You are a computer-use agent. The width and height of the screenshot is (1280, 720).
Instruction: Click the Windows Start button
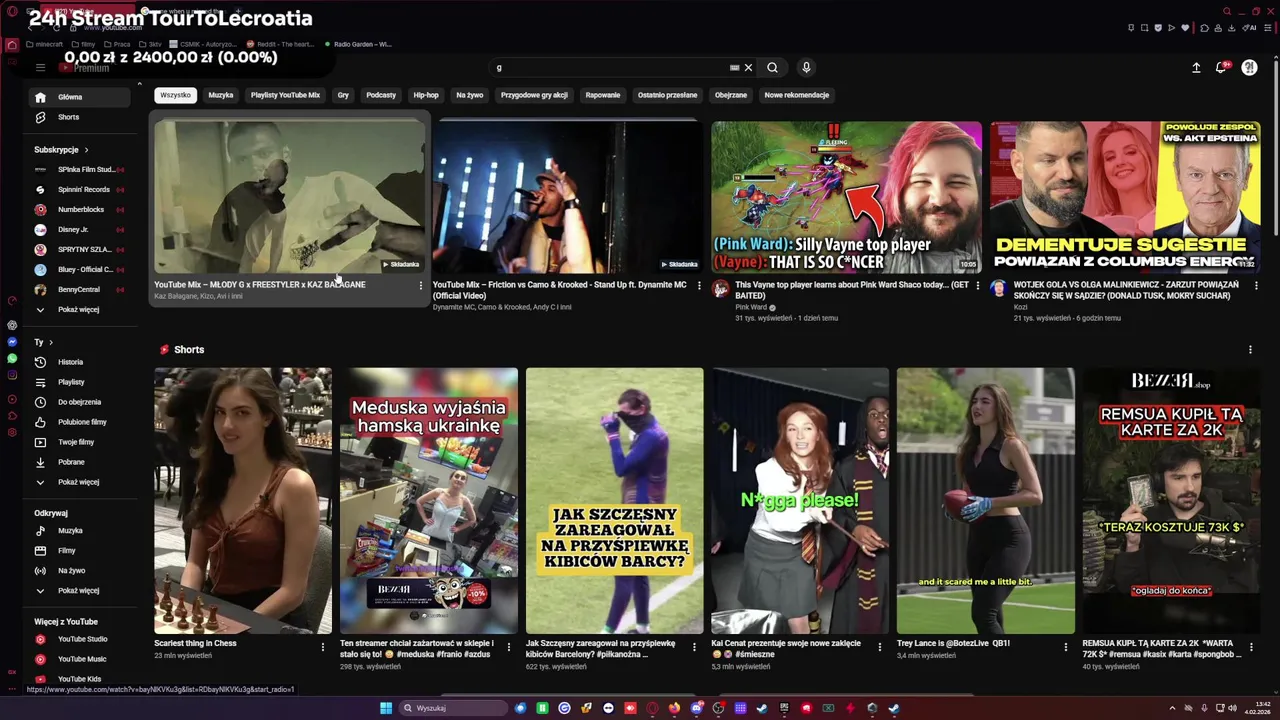pyautogui.click(x=386, y=708)
